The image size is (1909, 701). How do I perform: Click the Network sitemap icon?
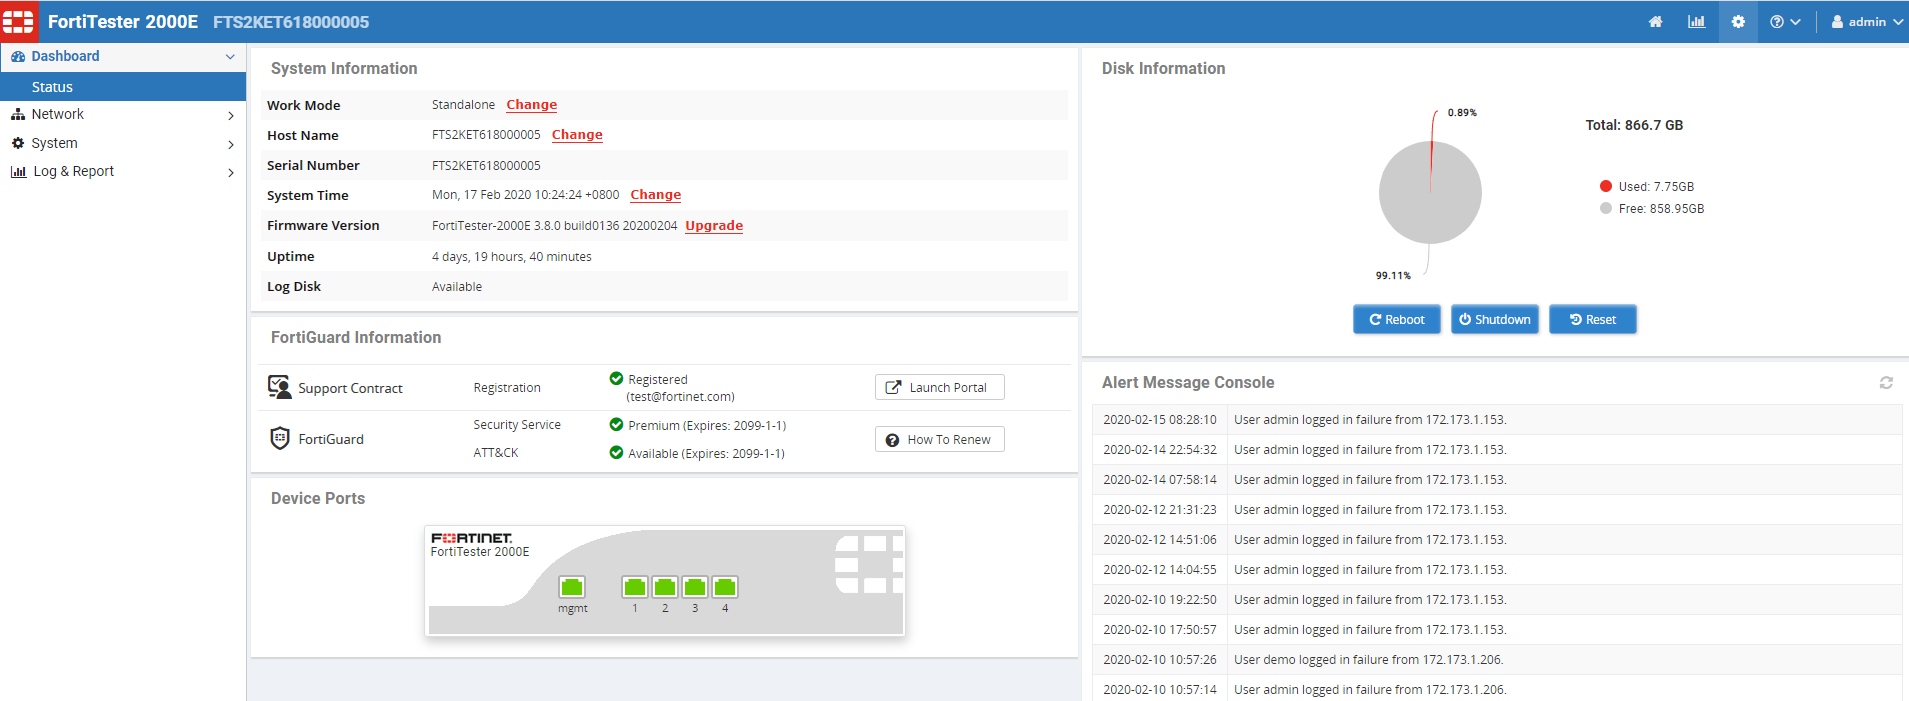tap(18, 115)
